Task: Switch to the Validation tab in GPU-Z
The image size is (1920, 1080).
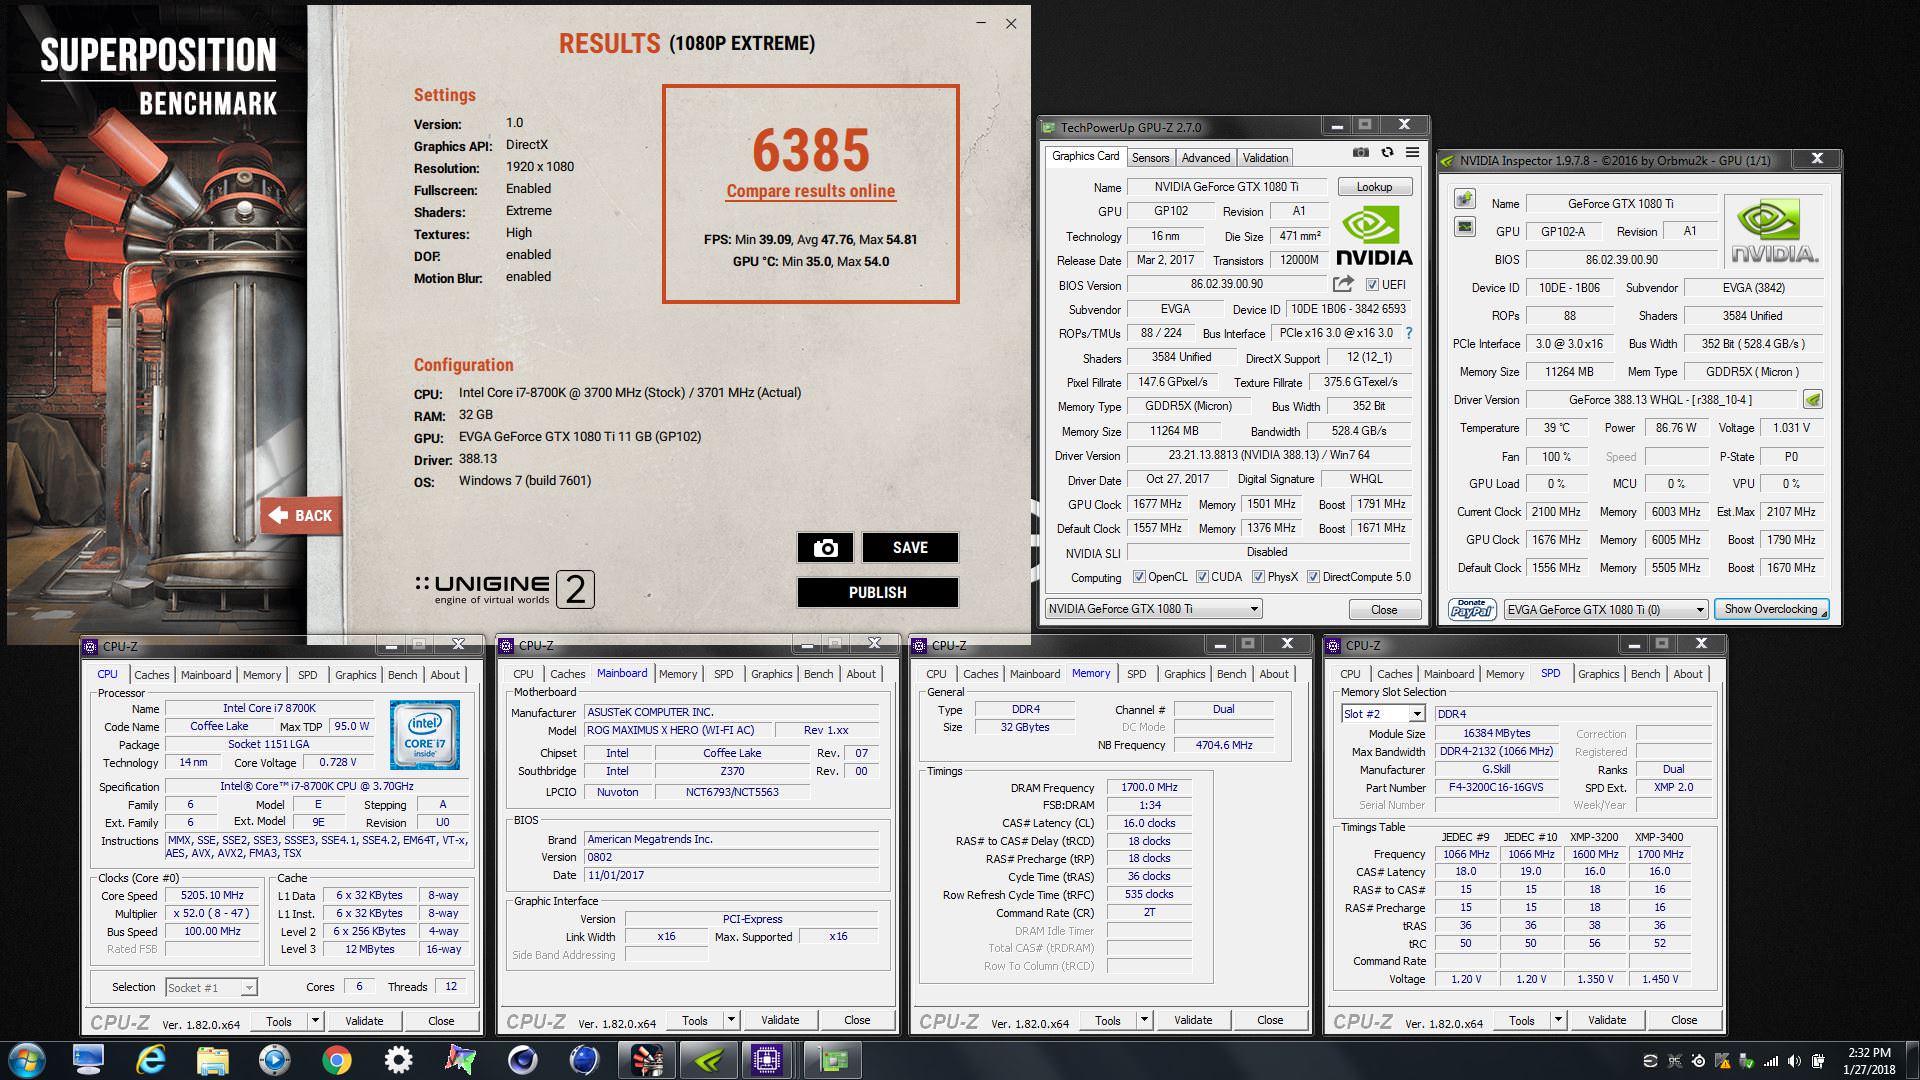Action: click(x=1265, y=158)
